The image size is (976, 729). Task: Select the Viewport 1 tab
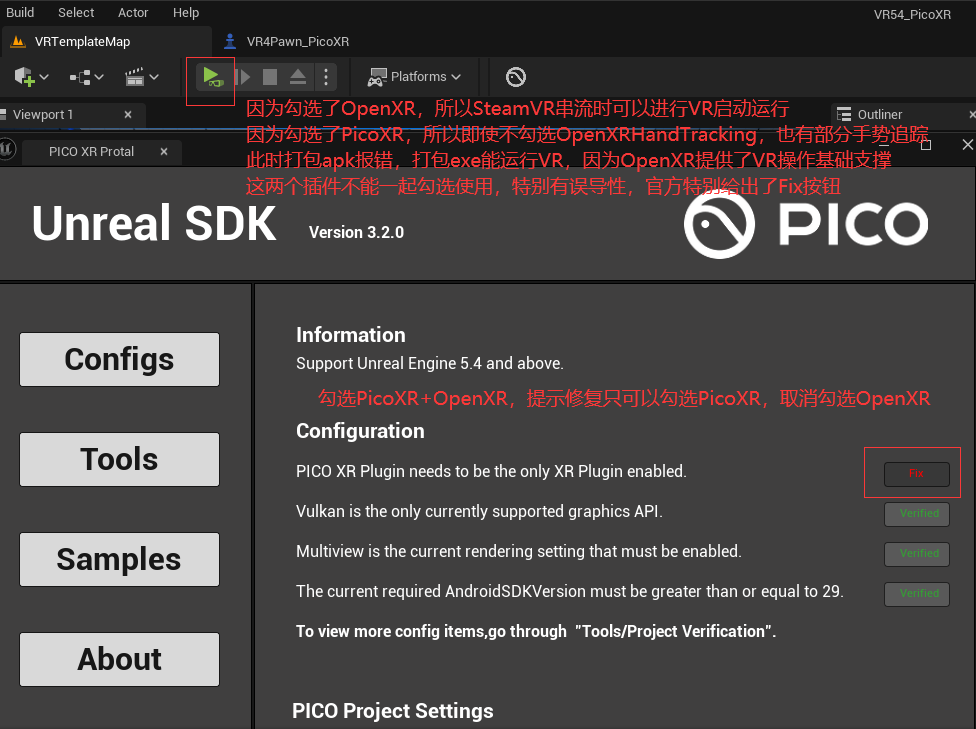pos(43,115)
